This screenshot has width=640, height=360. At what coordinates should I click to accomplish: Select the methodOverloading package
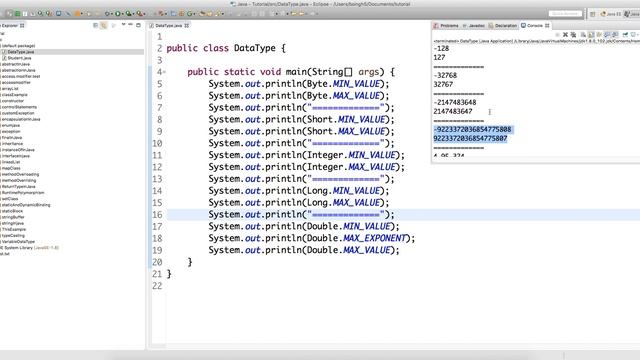click(20, 174)
